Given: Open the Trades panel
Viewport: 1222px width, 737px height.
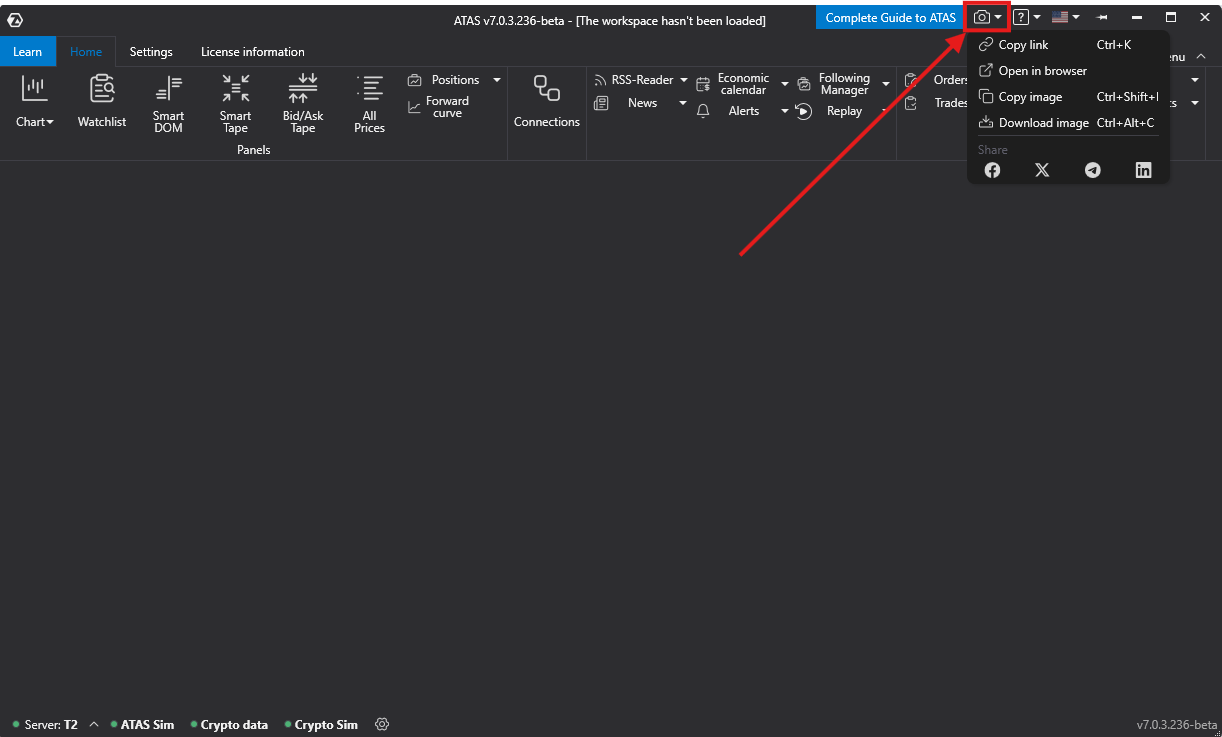Looking at the screenshot, I should [937, 103].
